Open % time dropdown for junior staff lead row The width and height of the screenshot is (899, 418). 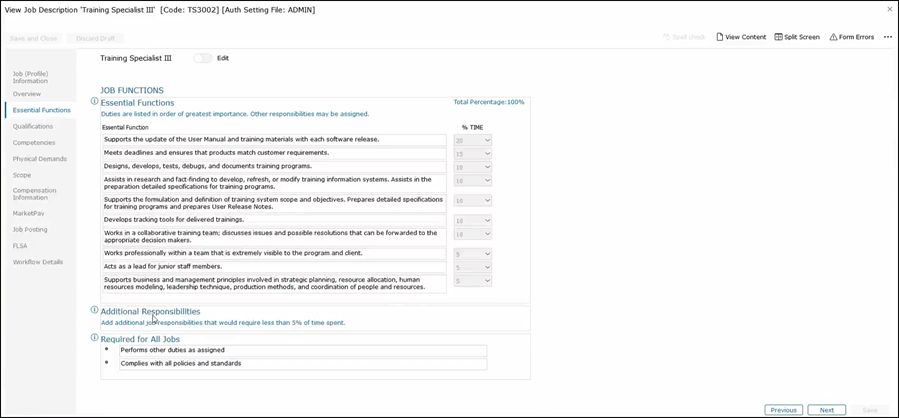pos(473,267)
